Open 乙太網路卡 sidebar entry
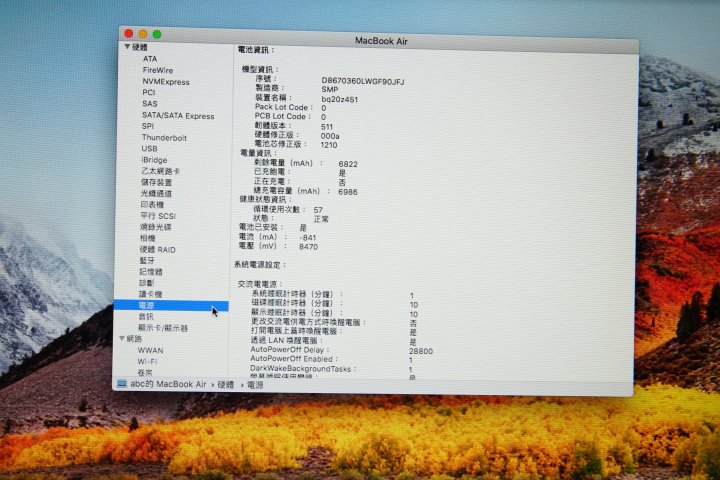The image size is (720, 480). [160, 171]
